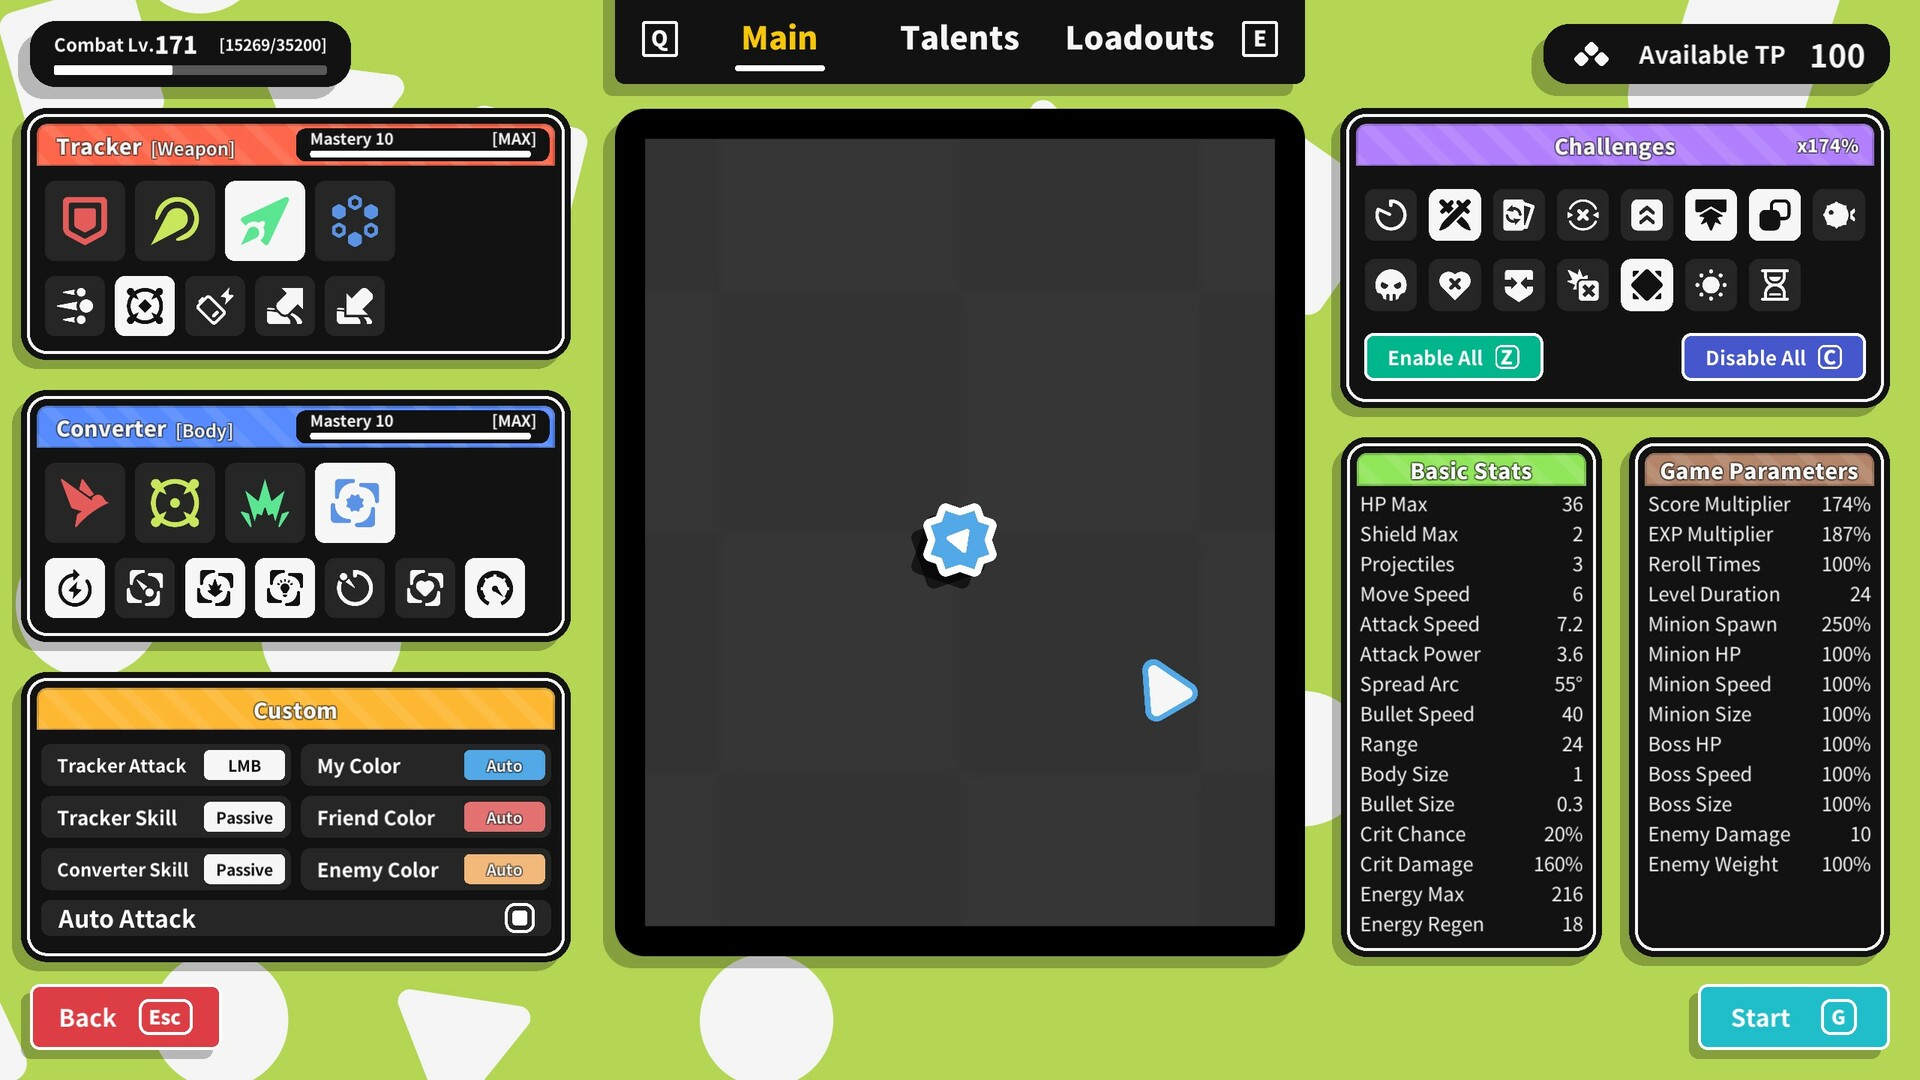The height and width of the screenshot is (1080, 1920).
Task: Open Tracker Skill passive dropdown
Action: [x=244, y=816]
